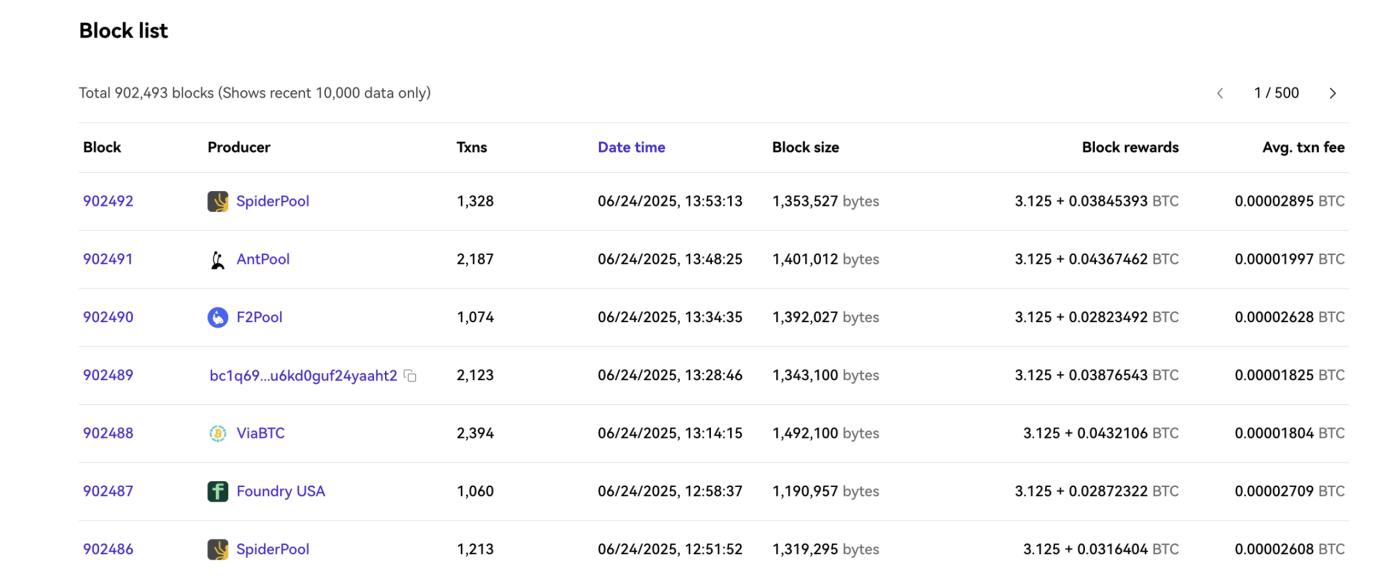Select the 2,187 transactions count
Viewport: 1400px width, 576px height.
coord(475,259)
